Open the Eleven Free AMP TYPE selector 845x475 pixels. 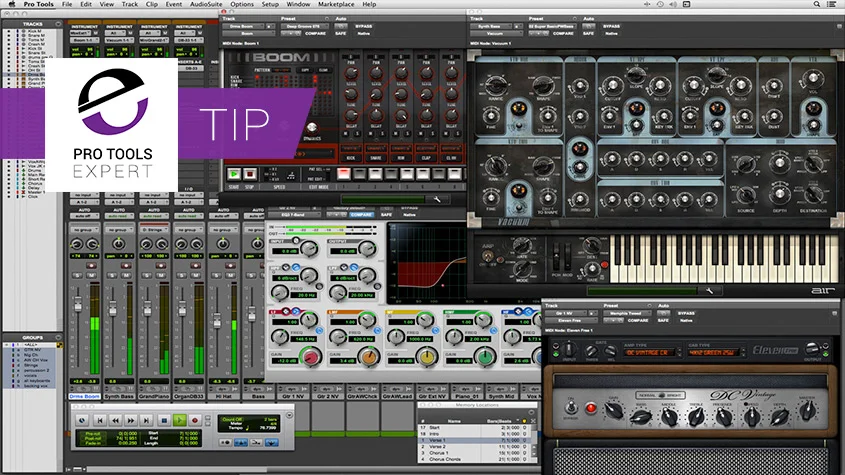click(x=649, y=353)
